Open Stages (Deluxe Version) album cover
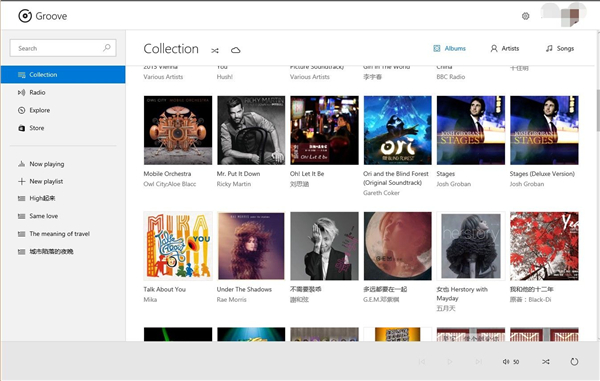The image size is (600, 381). [544, 130]
